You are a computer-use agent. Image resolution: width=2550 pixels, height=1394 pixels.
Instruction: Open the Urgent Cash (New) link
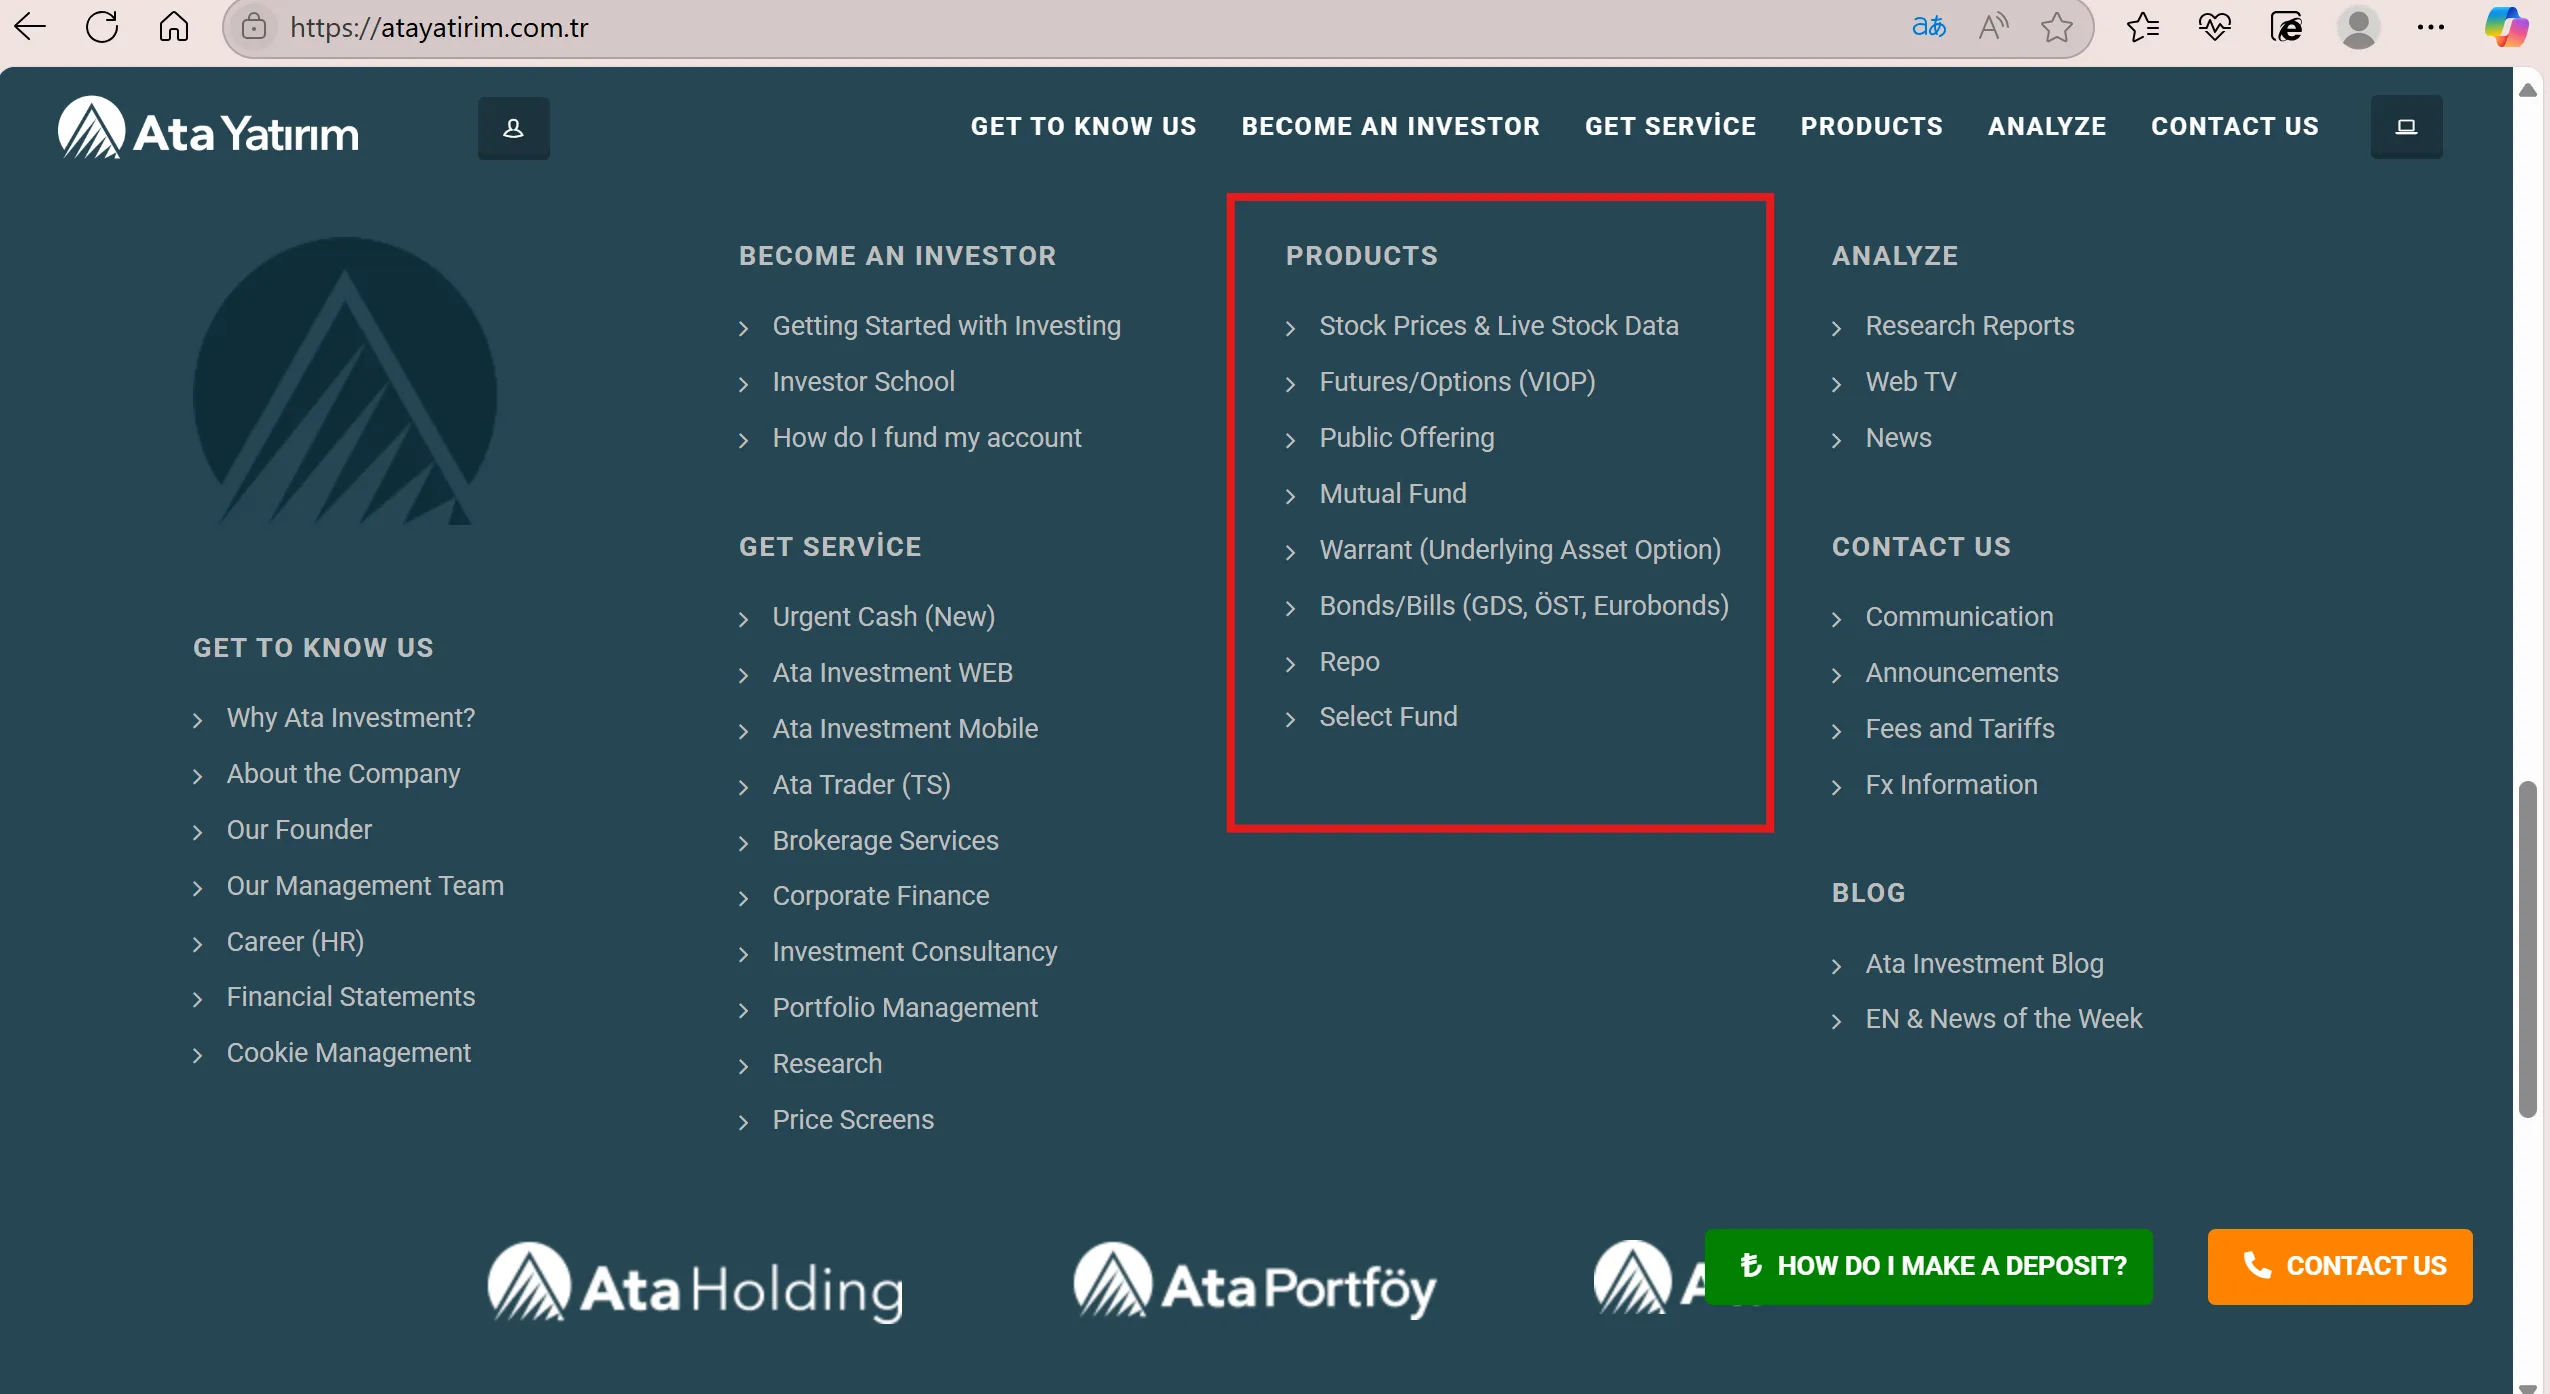tap(883, 617)
